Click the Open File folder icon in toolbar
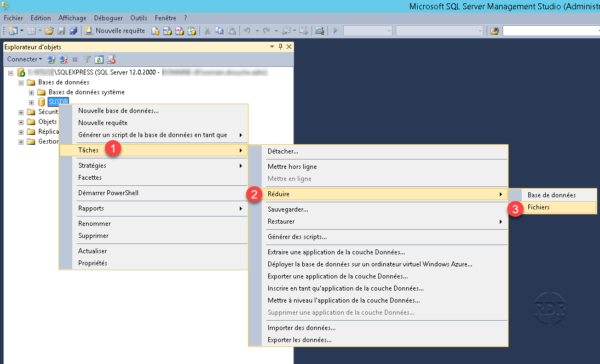 (49, 31)
